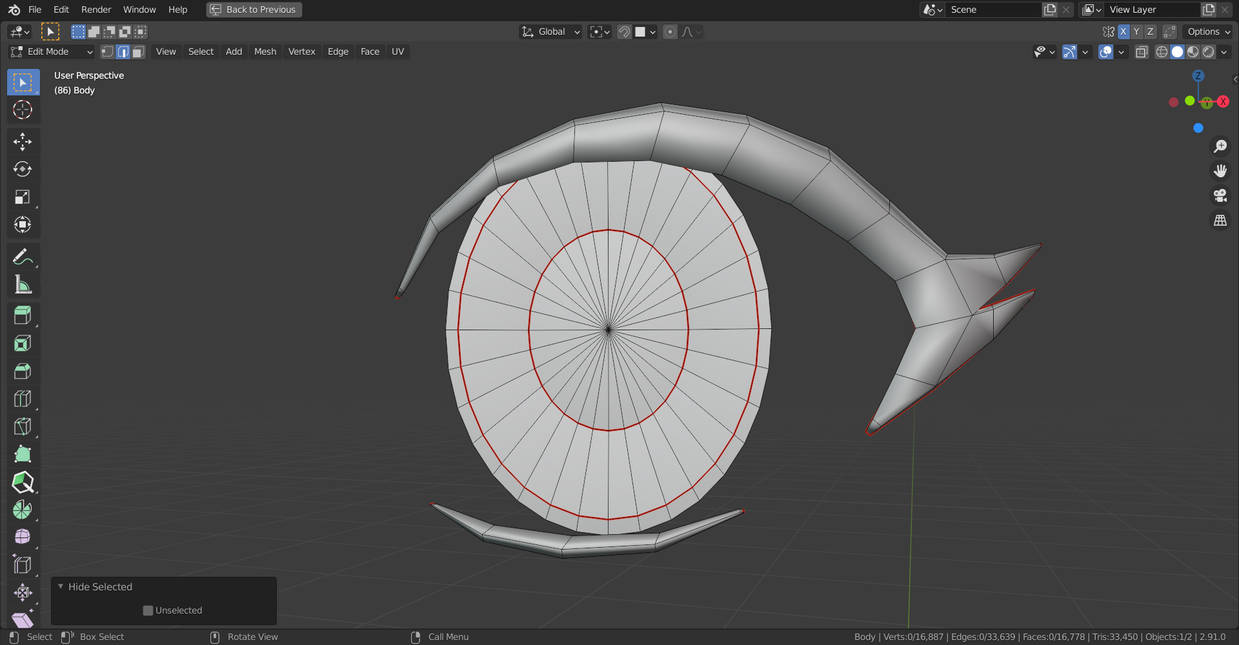This screenshot has height=645, width=1239.
Task: Select the Measure tool
Action: (x=22, y=286)
